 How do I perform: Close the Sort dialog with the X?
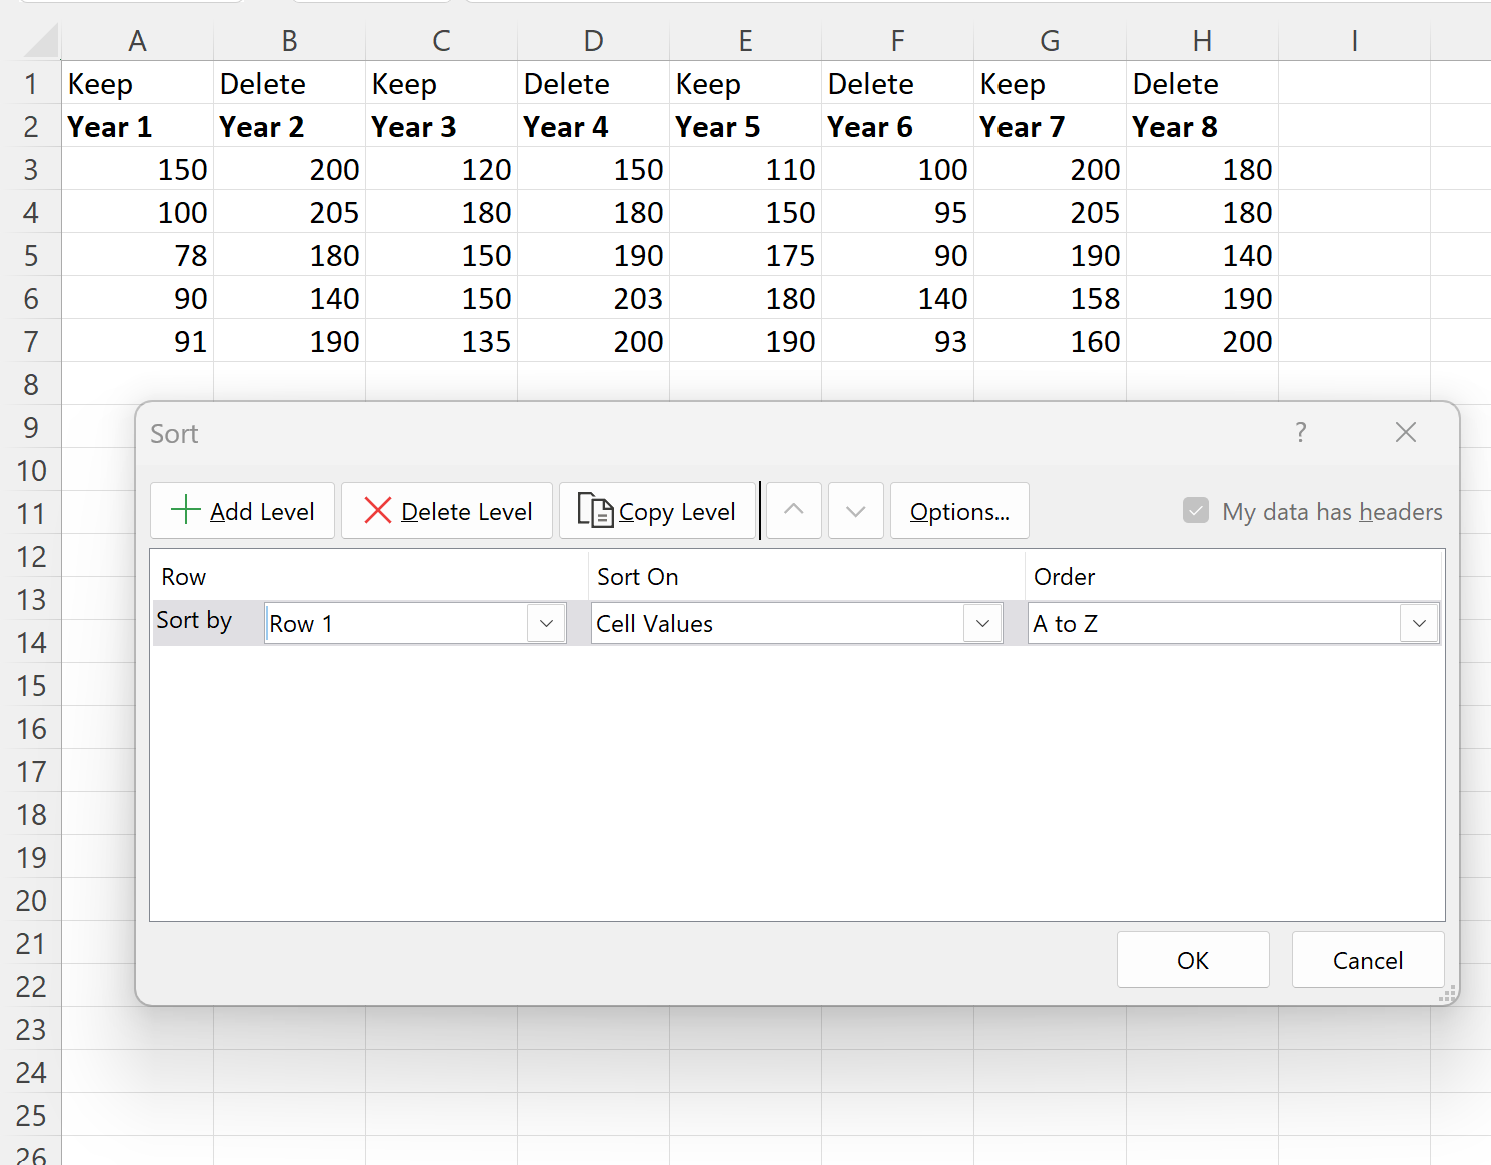pos(1405,432)
